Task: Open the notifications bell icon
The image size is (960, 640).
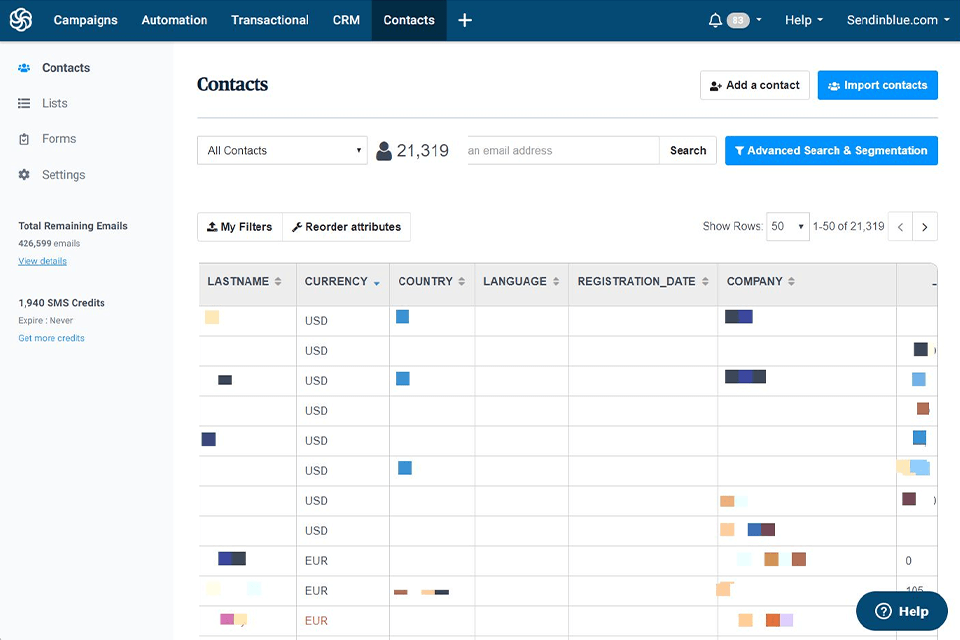Action: [x=715, y=20]
